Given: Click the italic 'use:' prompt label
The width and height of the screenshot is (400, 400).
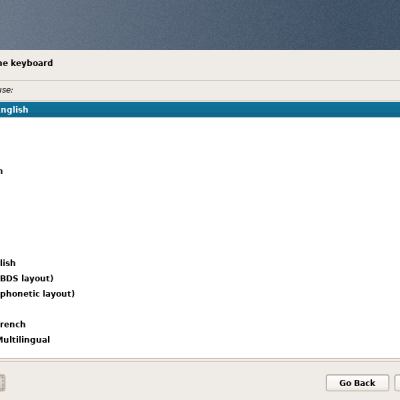Looking at the screenshot, I should pos(6,90).
